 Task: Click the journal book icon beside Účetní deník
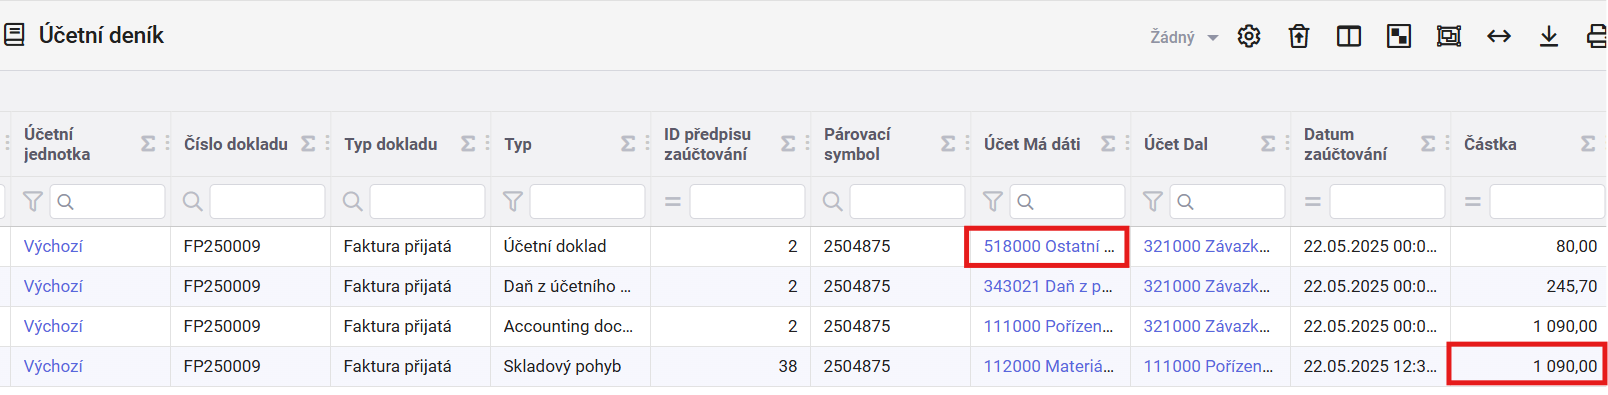14,35
